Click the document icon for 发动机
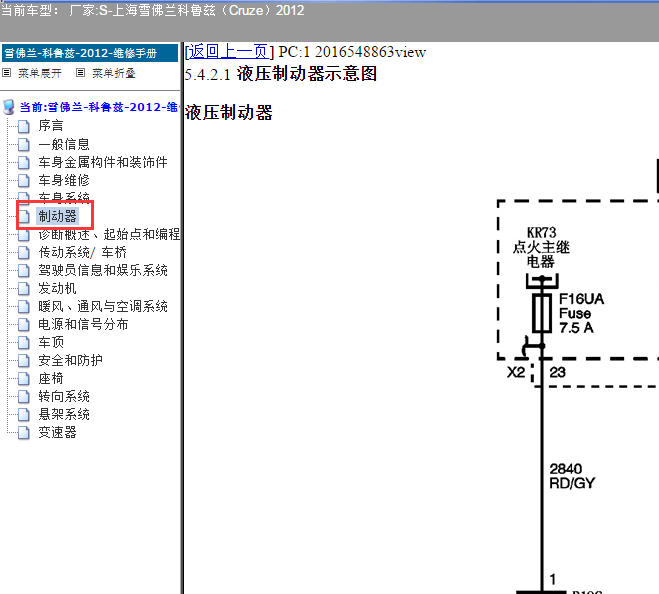The image size is (659, 594). pos(24,288)
